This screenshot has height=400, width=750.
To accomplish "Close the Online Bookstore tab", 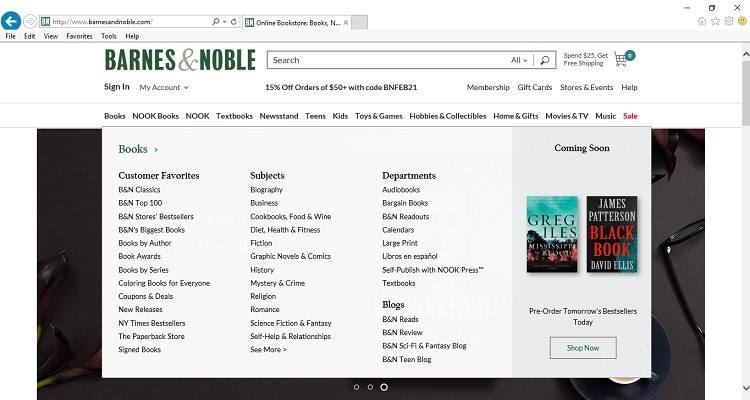I will pos(346,22).
